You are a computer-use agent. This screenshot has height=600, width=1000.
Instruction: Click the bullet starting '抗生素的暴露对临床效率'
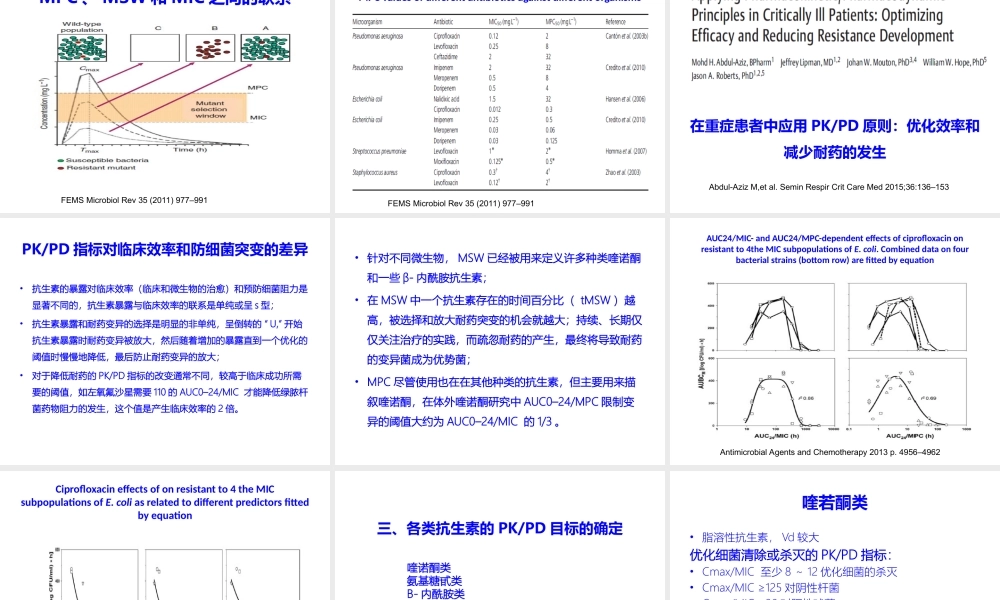pyautogui.click(x=170, y=297)
